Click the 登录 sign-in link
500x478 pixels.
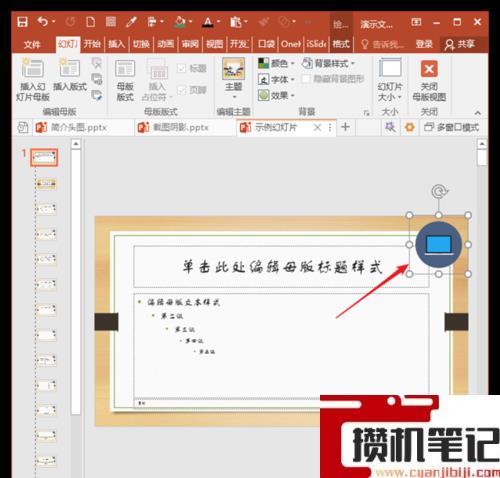[x=424, y=44]
